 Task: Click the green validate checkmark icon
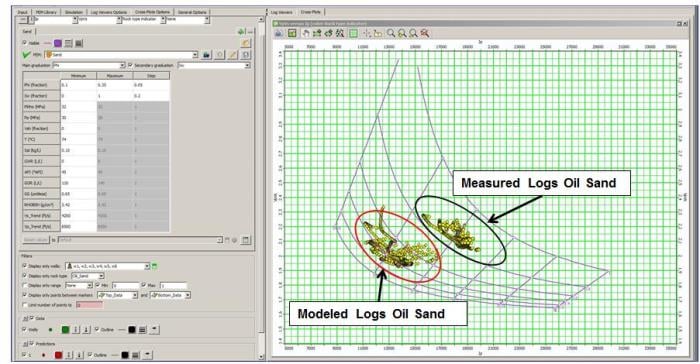point(26,54)
